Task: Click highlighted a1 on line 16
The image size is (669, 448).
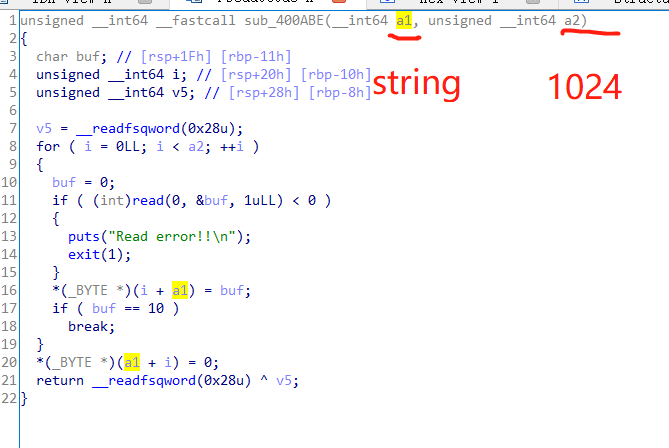Action: pyautogui.click(x=180, y=291)
